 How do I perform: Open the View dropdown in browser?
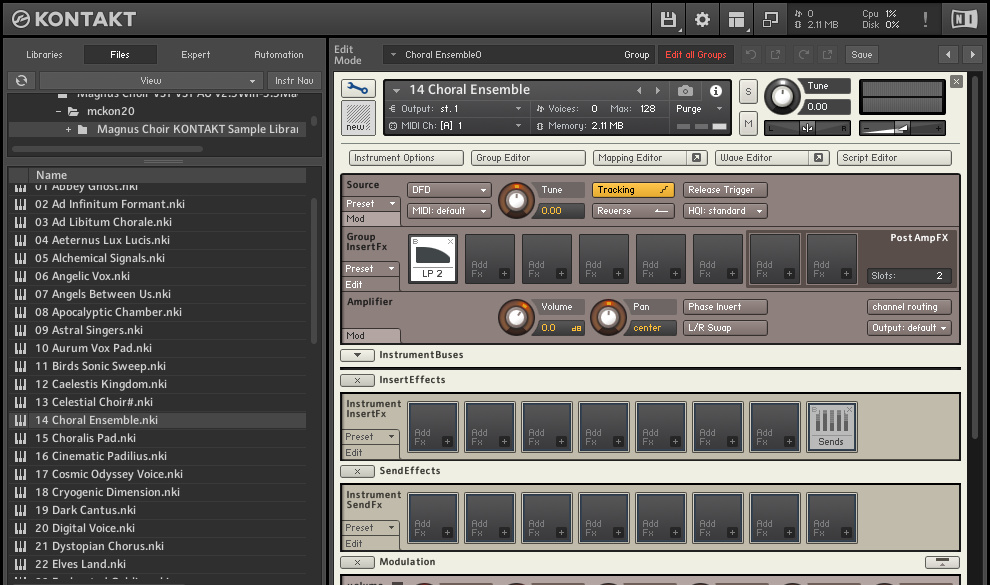[x=150, y=80]
